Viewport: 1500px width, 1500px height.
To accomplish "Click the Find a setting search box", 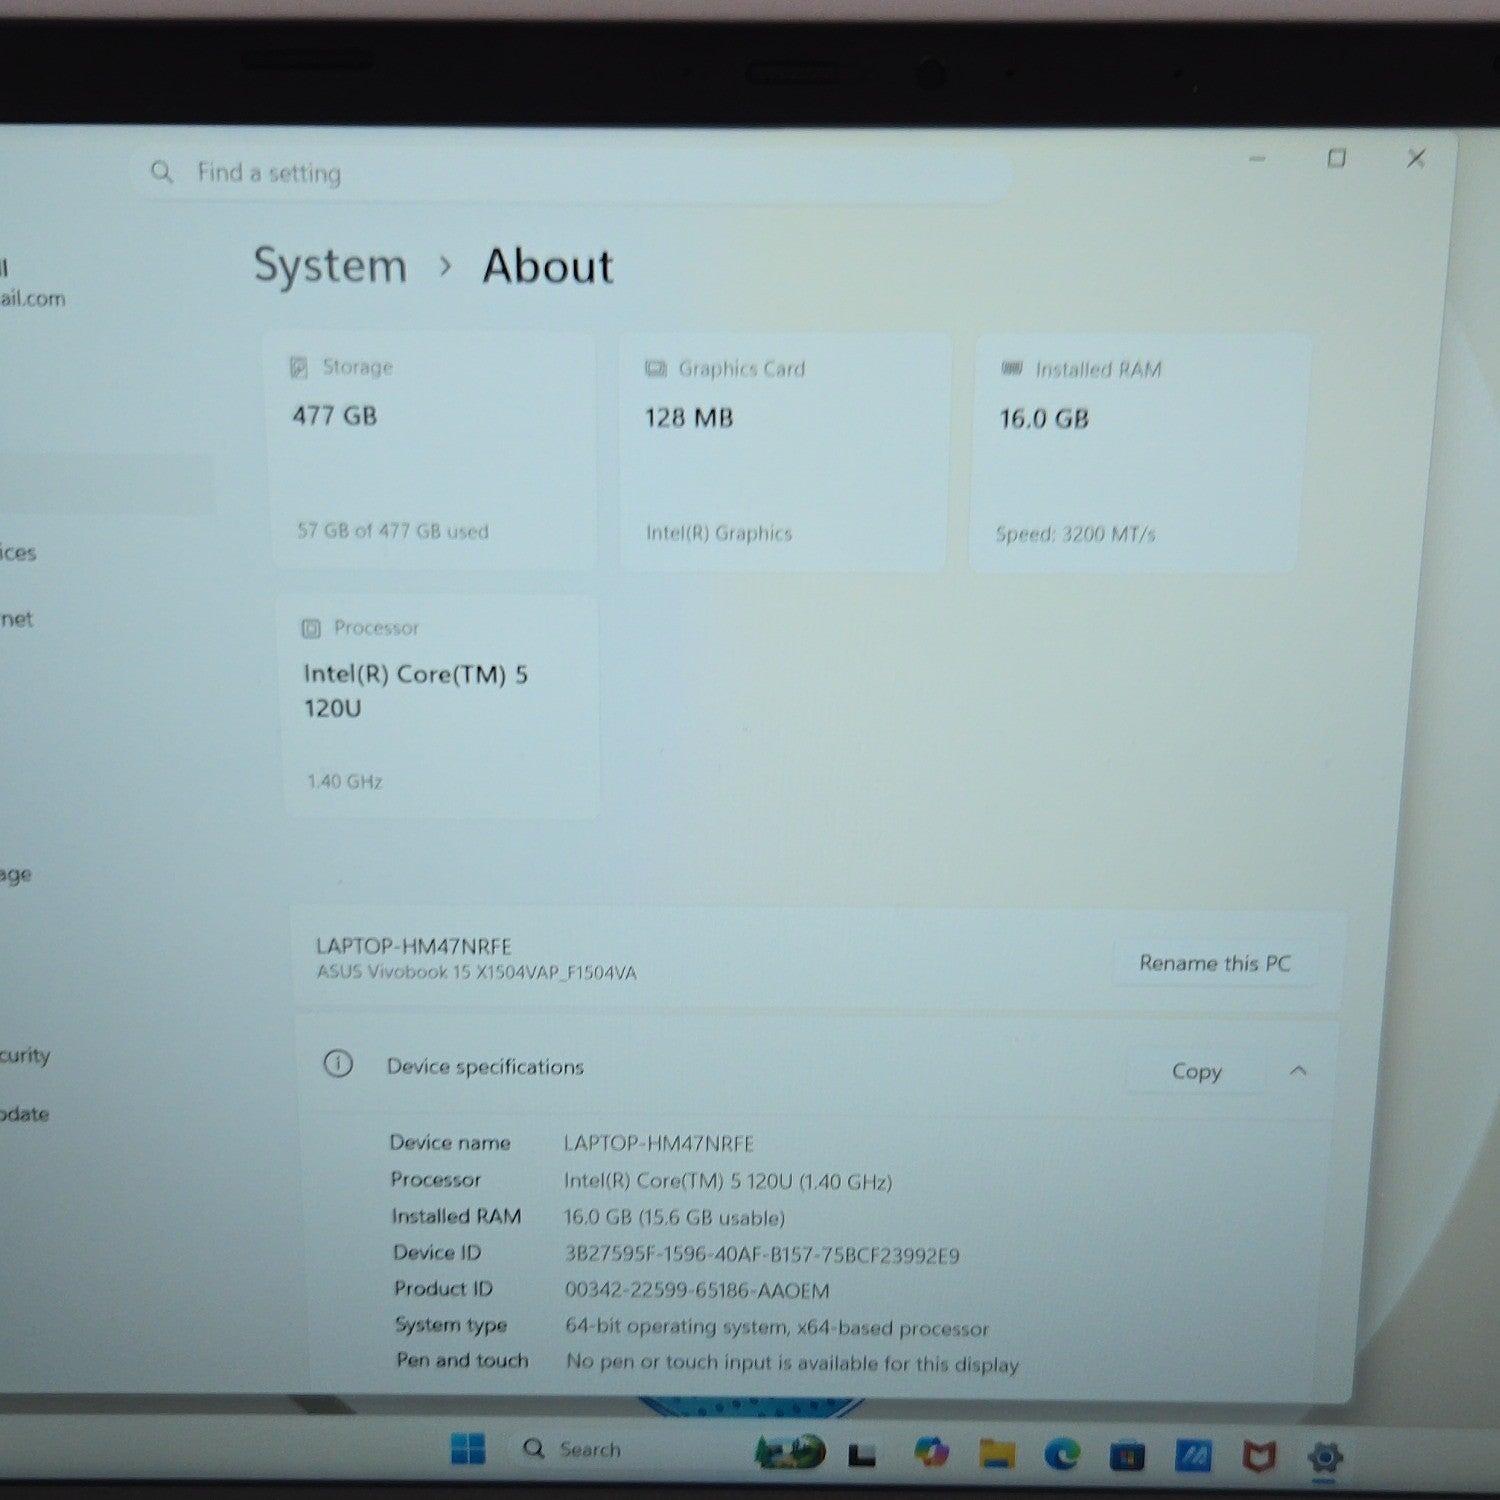I will [570, 173].
